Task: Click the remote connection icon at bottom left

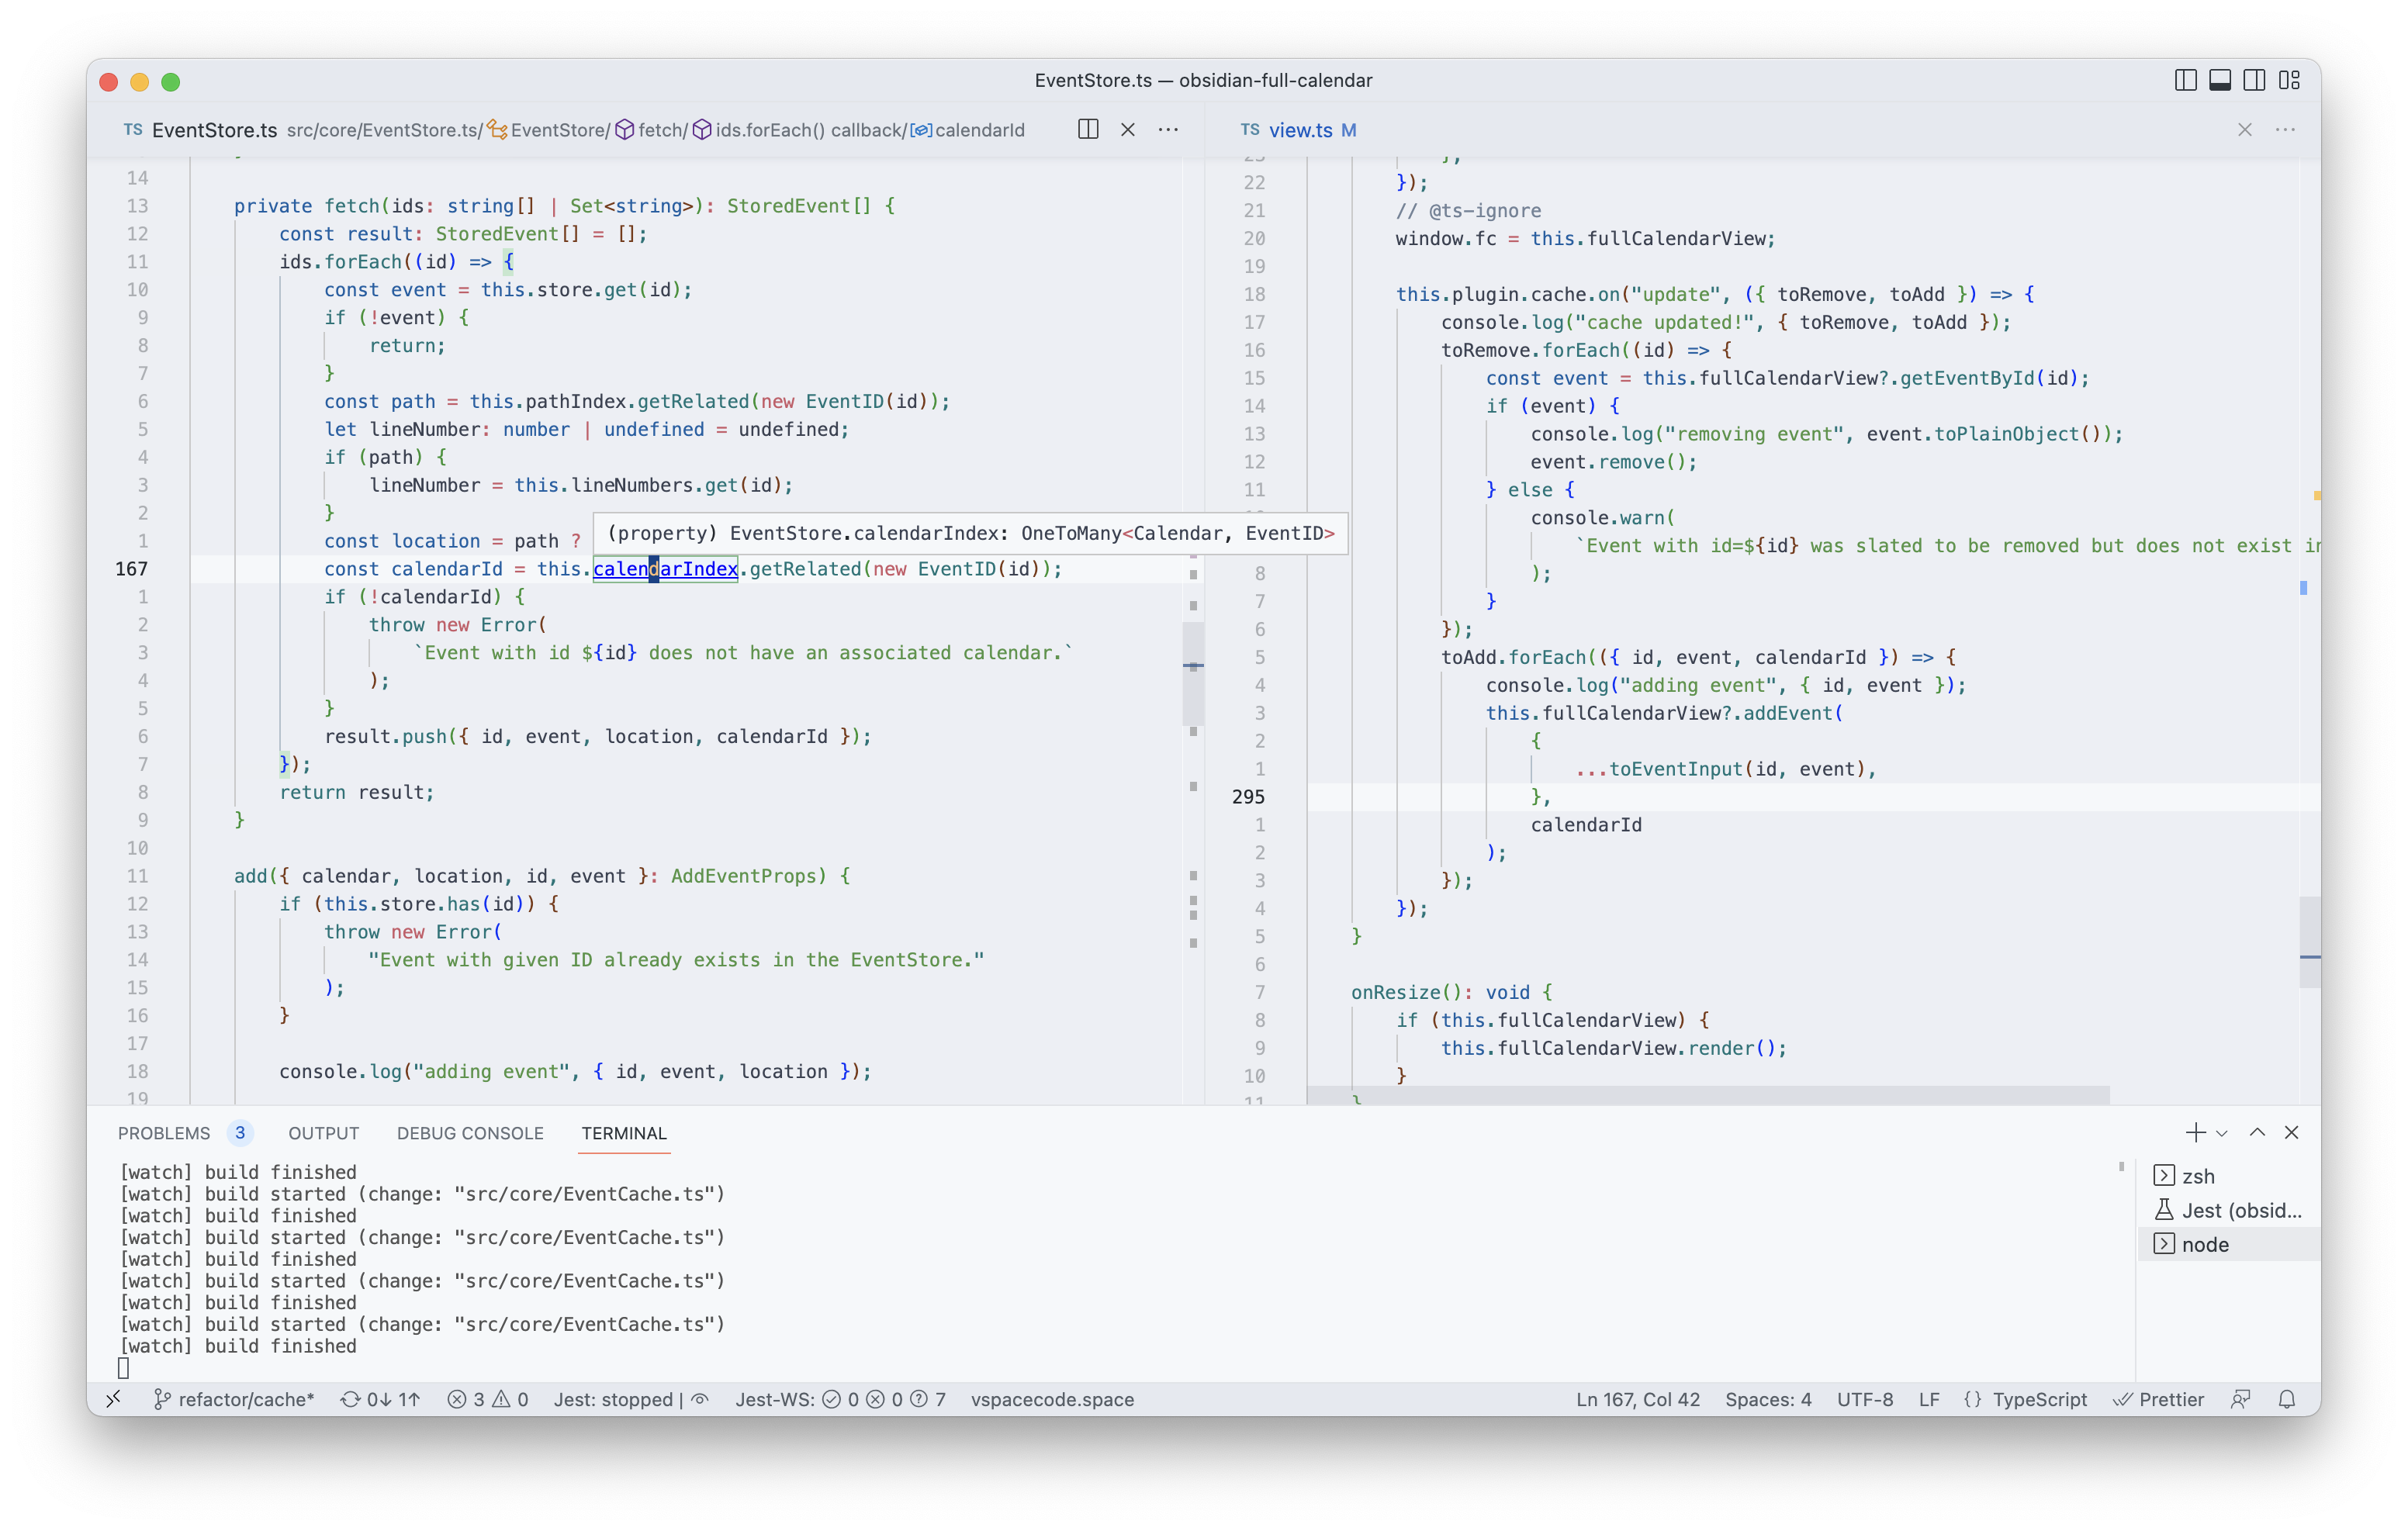Action: [114, 1399]
